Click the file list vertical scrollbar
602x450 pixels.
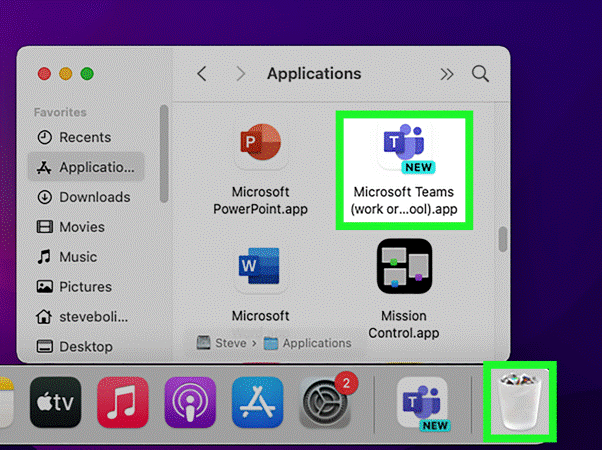503,239
